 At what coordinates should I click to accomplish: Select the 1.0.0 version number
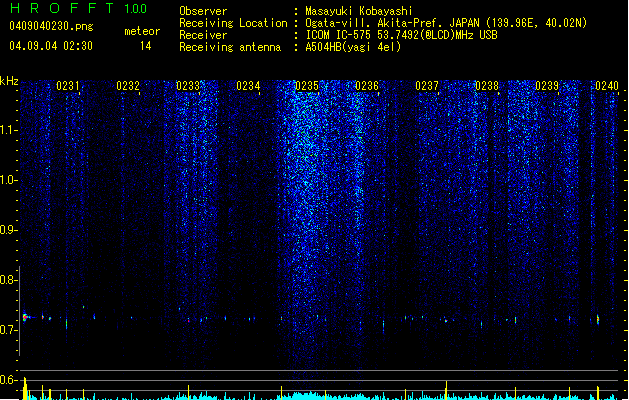pyautogui.click(x=136, y=8)
